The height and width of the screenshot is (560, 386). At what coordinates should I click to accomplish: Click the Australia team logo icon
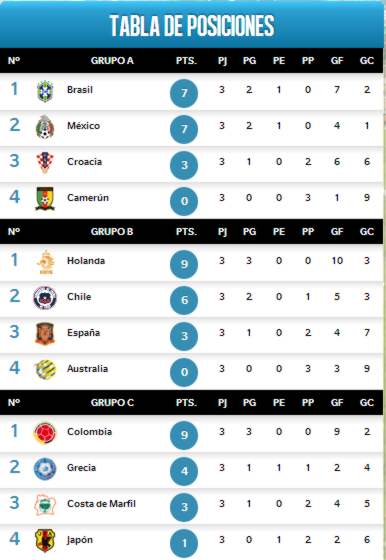tap(46, 369)
